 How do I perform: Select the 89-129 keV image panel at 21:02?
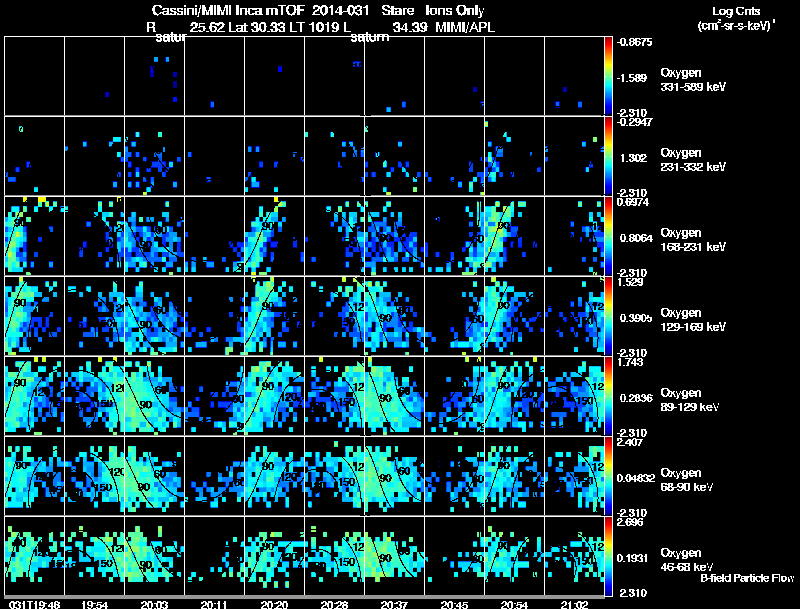pos(574,396)
